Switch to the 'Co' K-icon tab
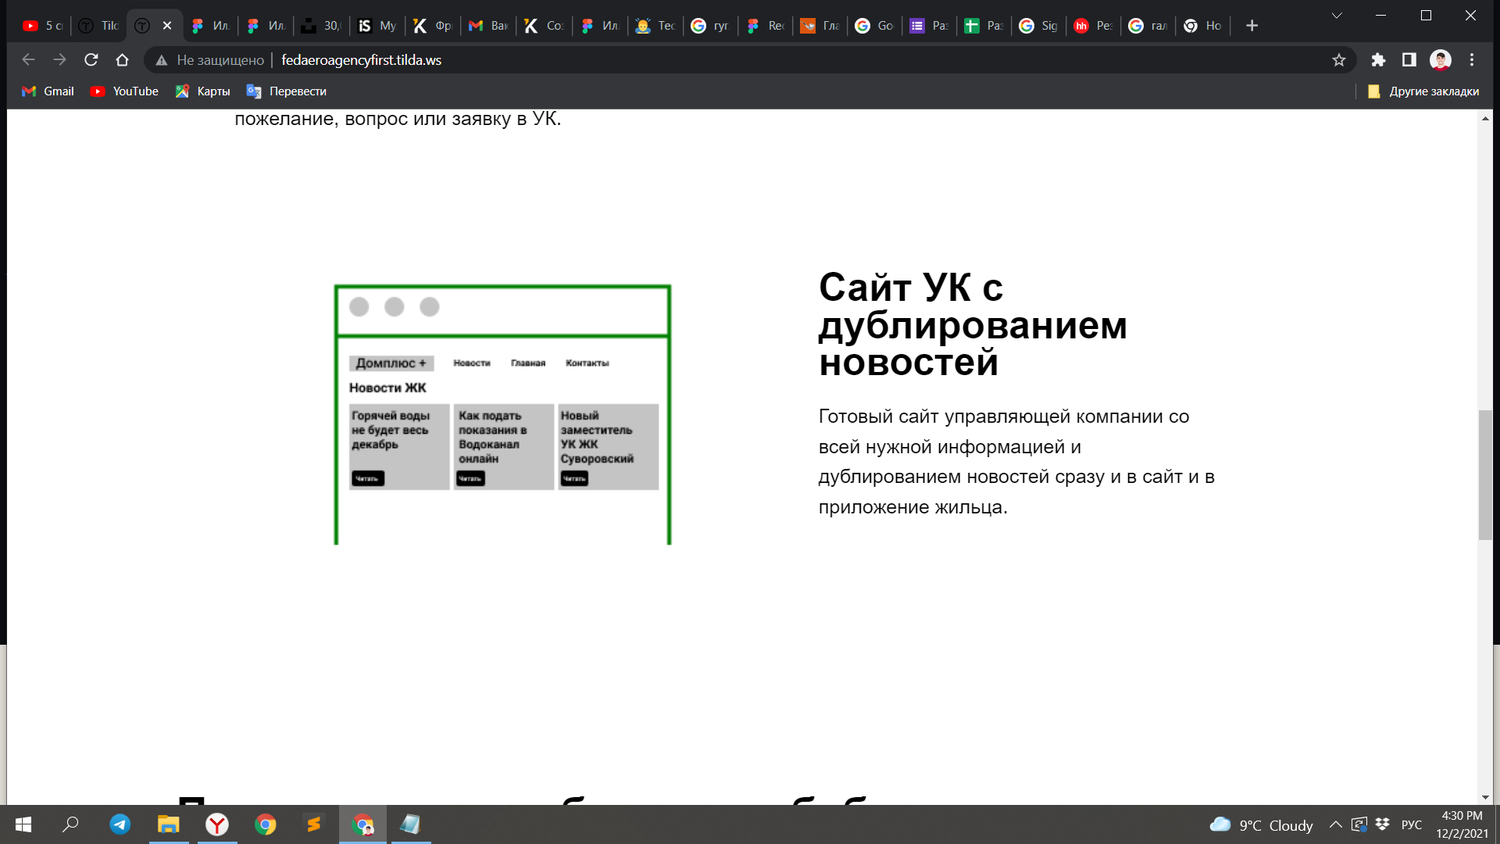Image resolution: width=1500 pixels, height=844 pixels. pyautogui.click(x=545, y=26)
